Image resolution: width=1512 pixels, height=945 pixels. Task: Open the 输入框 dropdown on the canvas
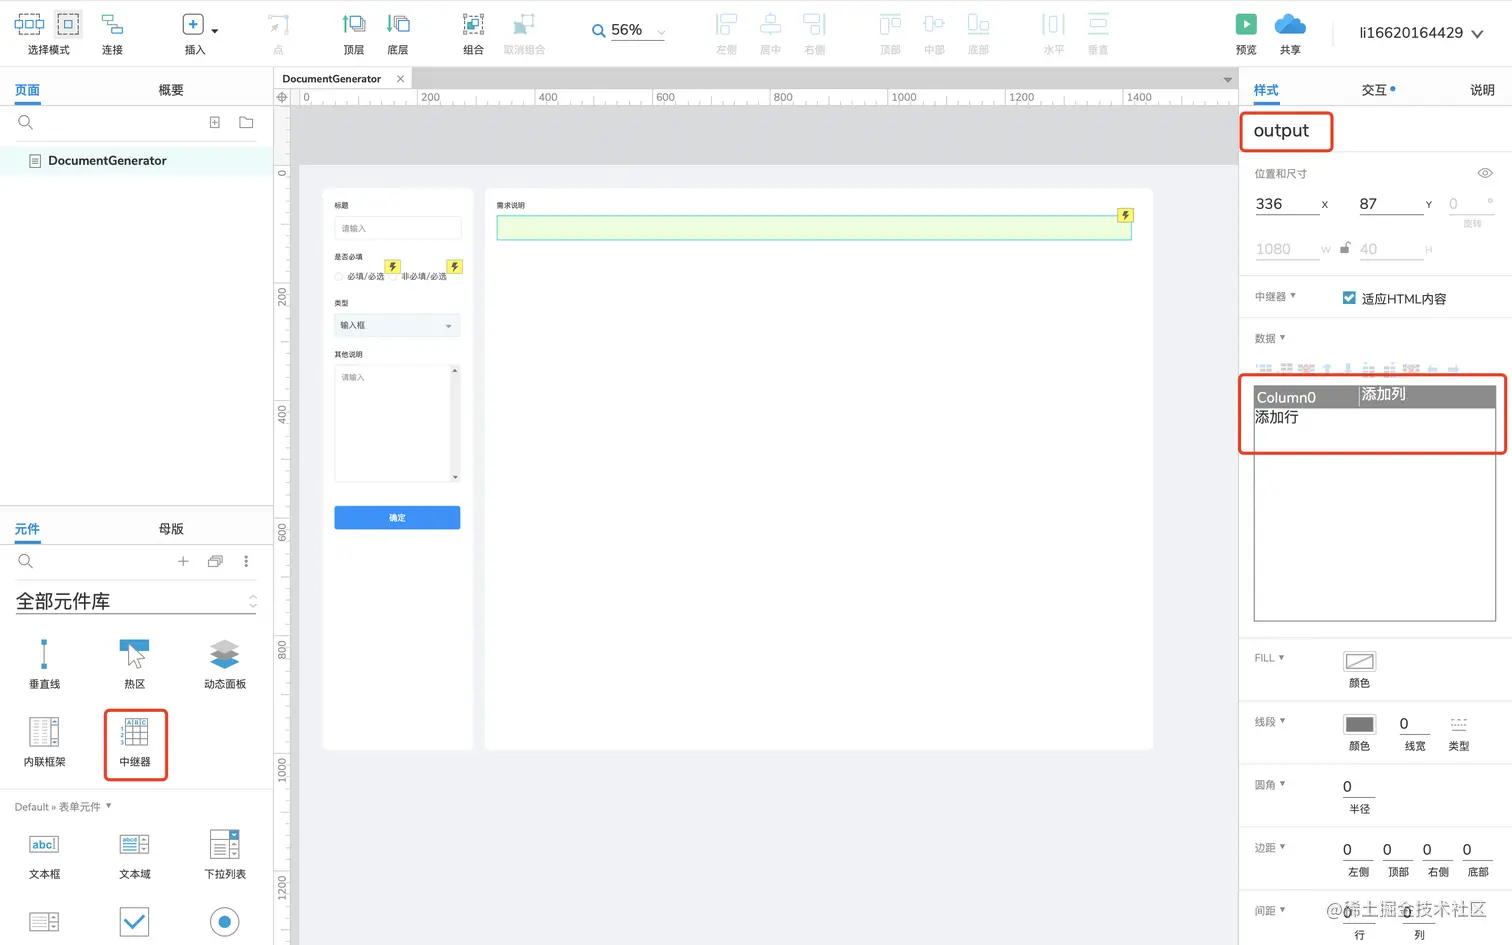(397, 325)
